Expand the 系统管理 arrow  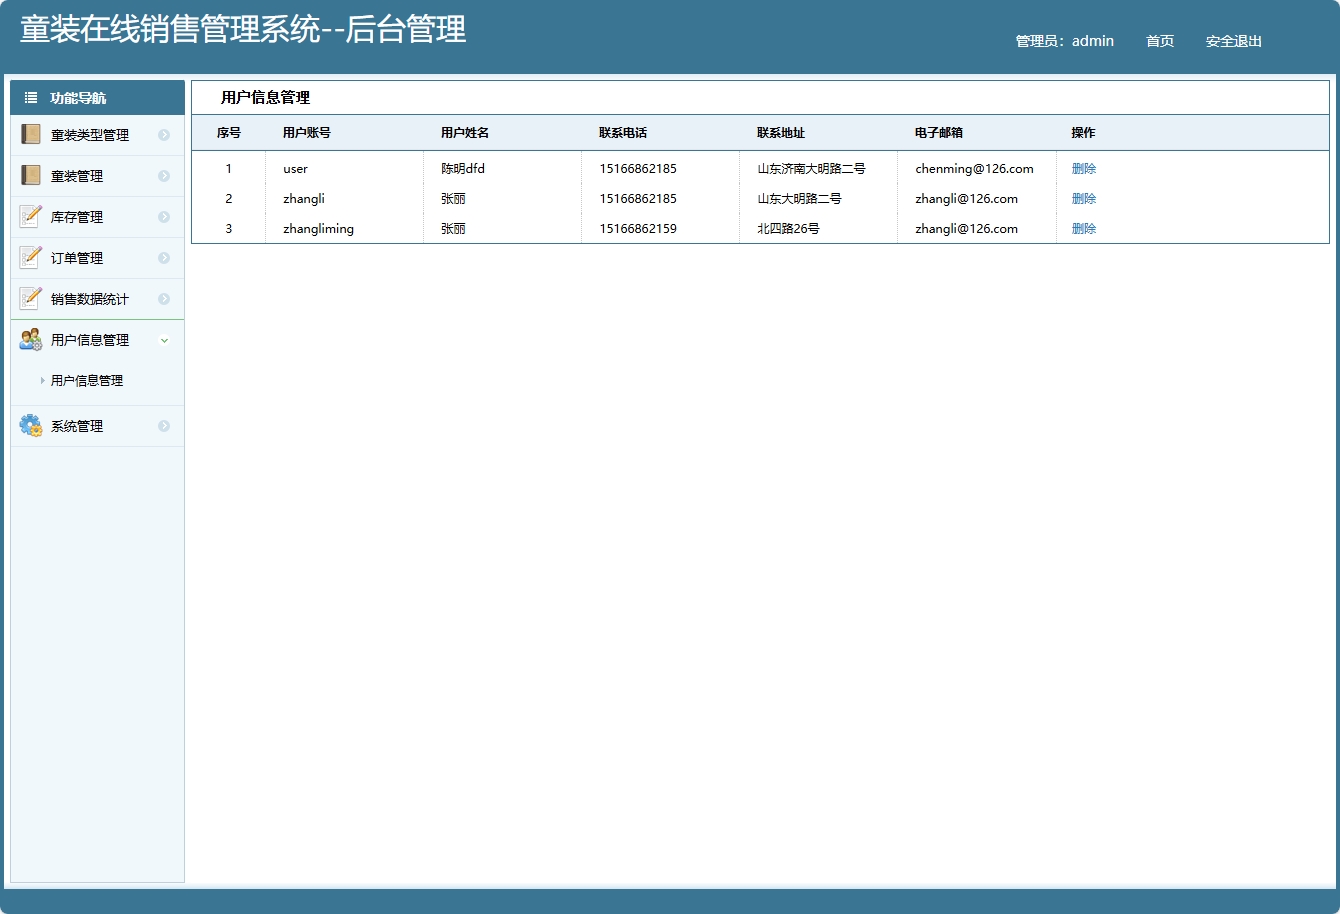[x=164, y=425]
